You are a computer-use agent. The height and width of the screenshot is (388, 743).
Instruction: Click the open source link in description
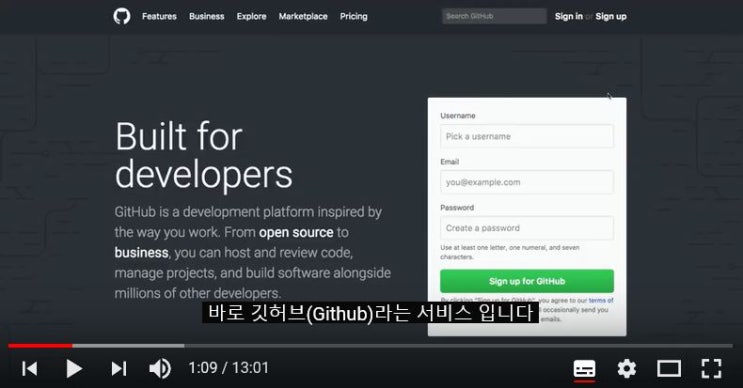(296, 232)
